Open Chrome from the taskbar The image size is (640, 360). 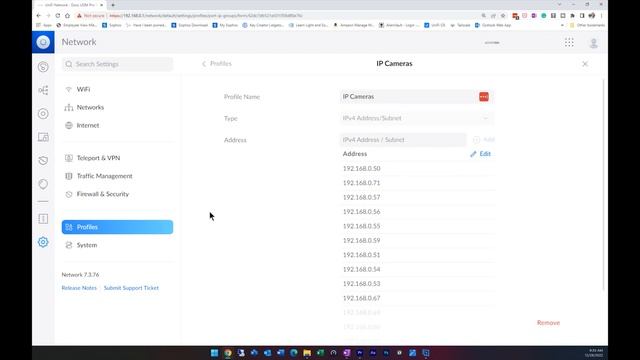click(228, 353)
